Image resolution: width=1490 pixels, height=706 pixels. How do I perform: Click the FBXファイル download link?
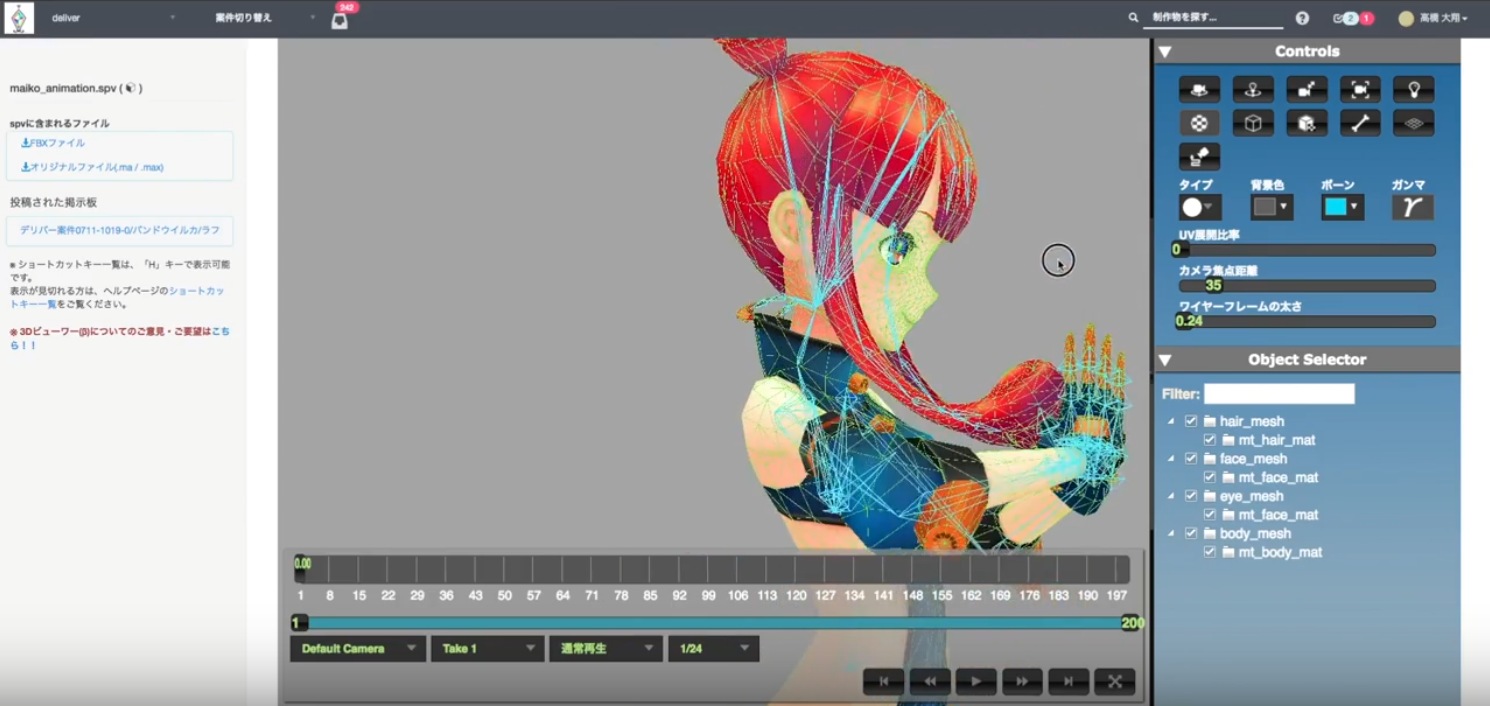point(54,143)
